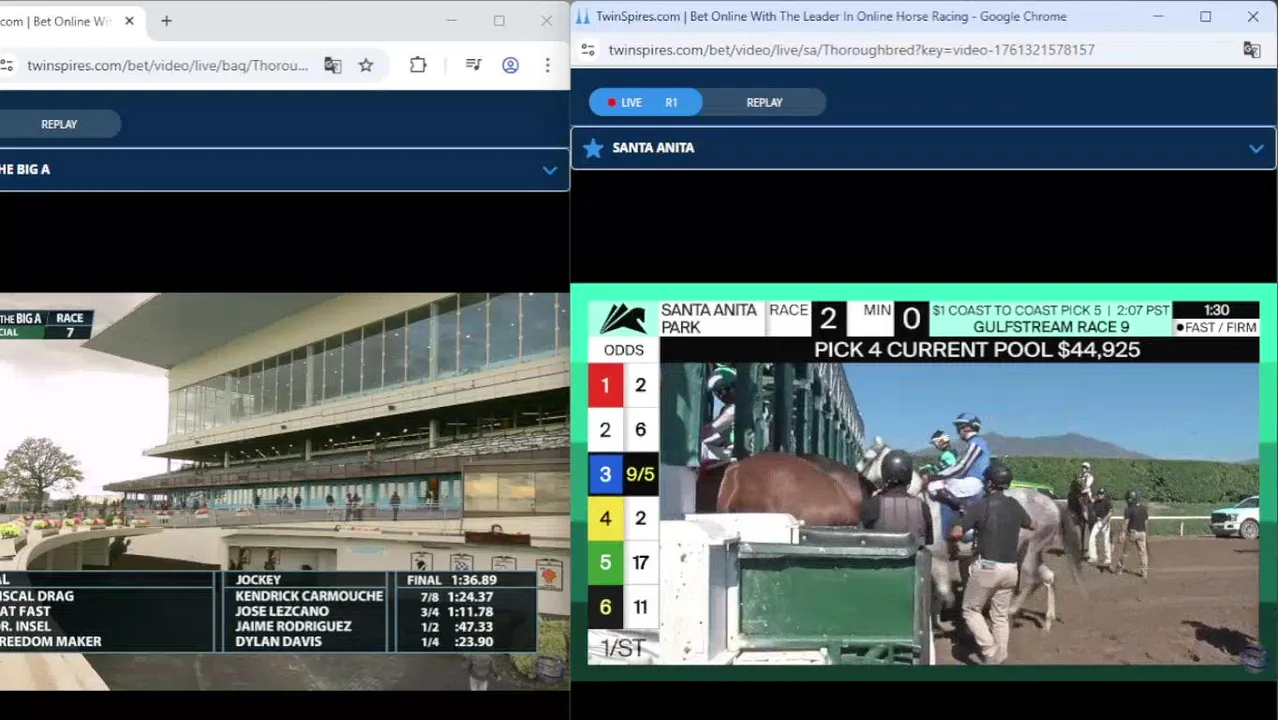
Task: Maximize the left Chrome window
Action: 499,21
